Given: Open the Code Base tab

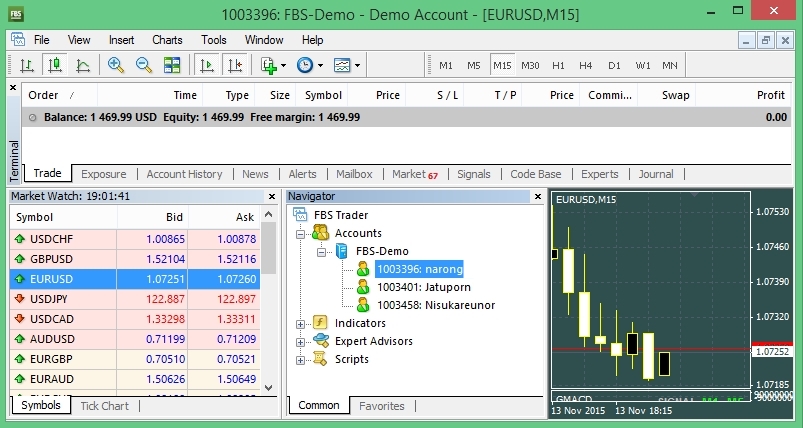Looking at the screenshot, I should click(536, 174).
